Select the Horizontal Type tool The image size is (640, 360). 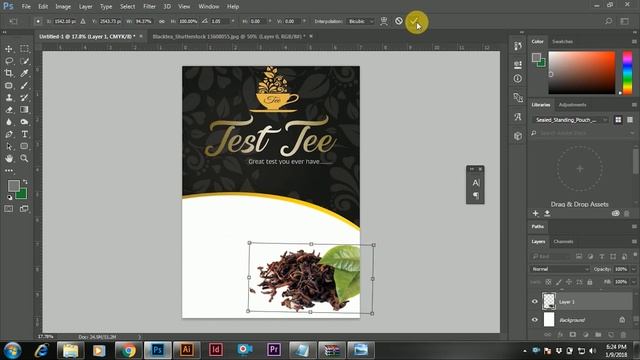(24, 134)
